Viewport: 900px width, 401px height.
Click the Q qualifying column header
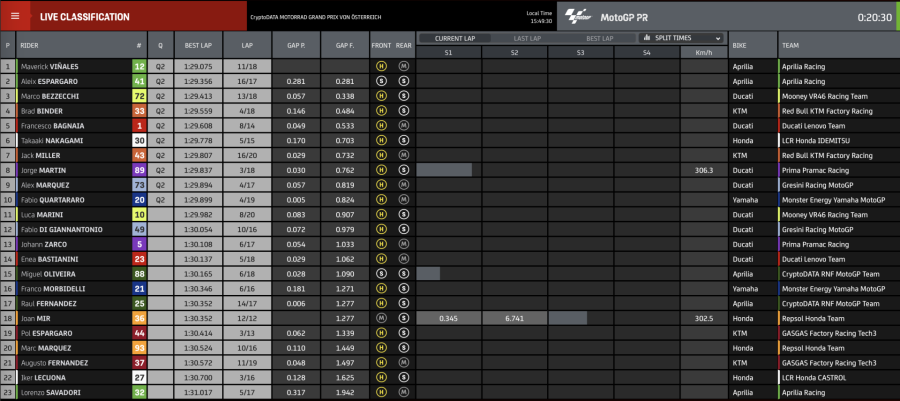[160, 45]
